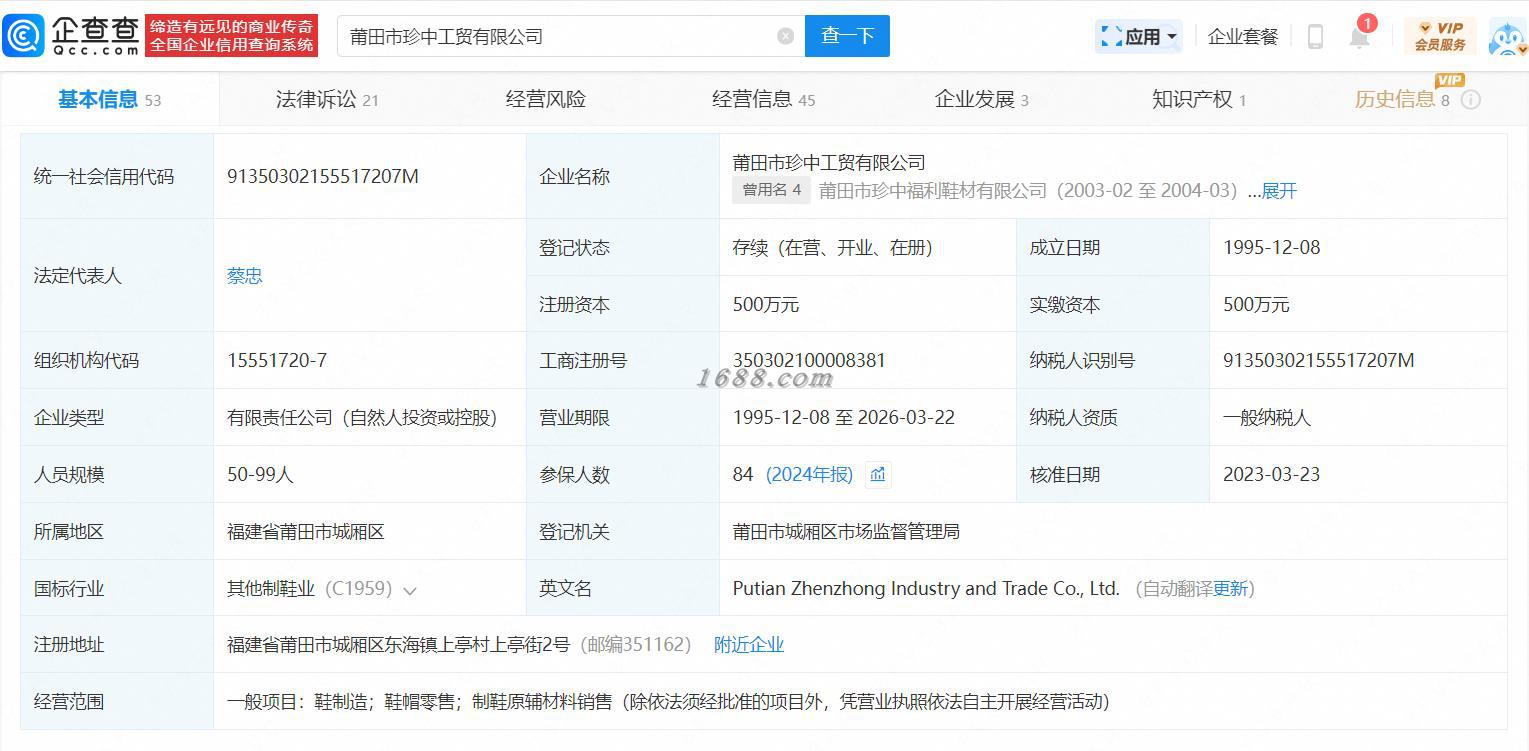
Task: Open the 企业套餐 link
Action: click(x=1243, y=37)
